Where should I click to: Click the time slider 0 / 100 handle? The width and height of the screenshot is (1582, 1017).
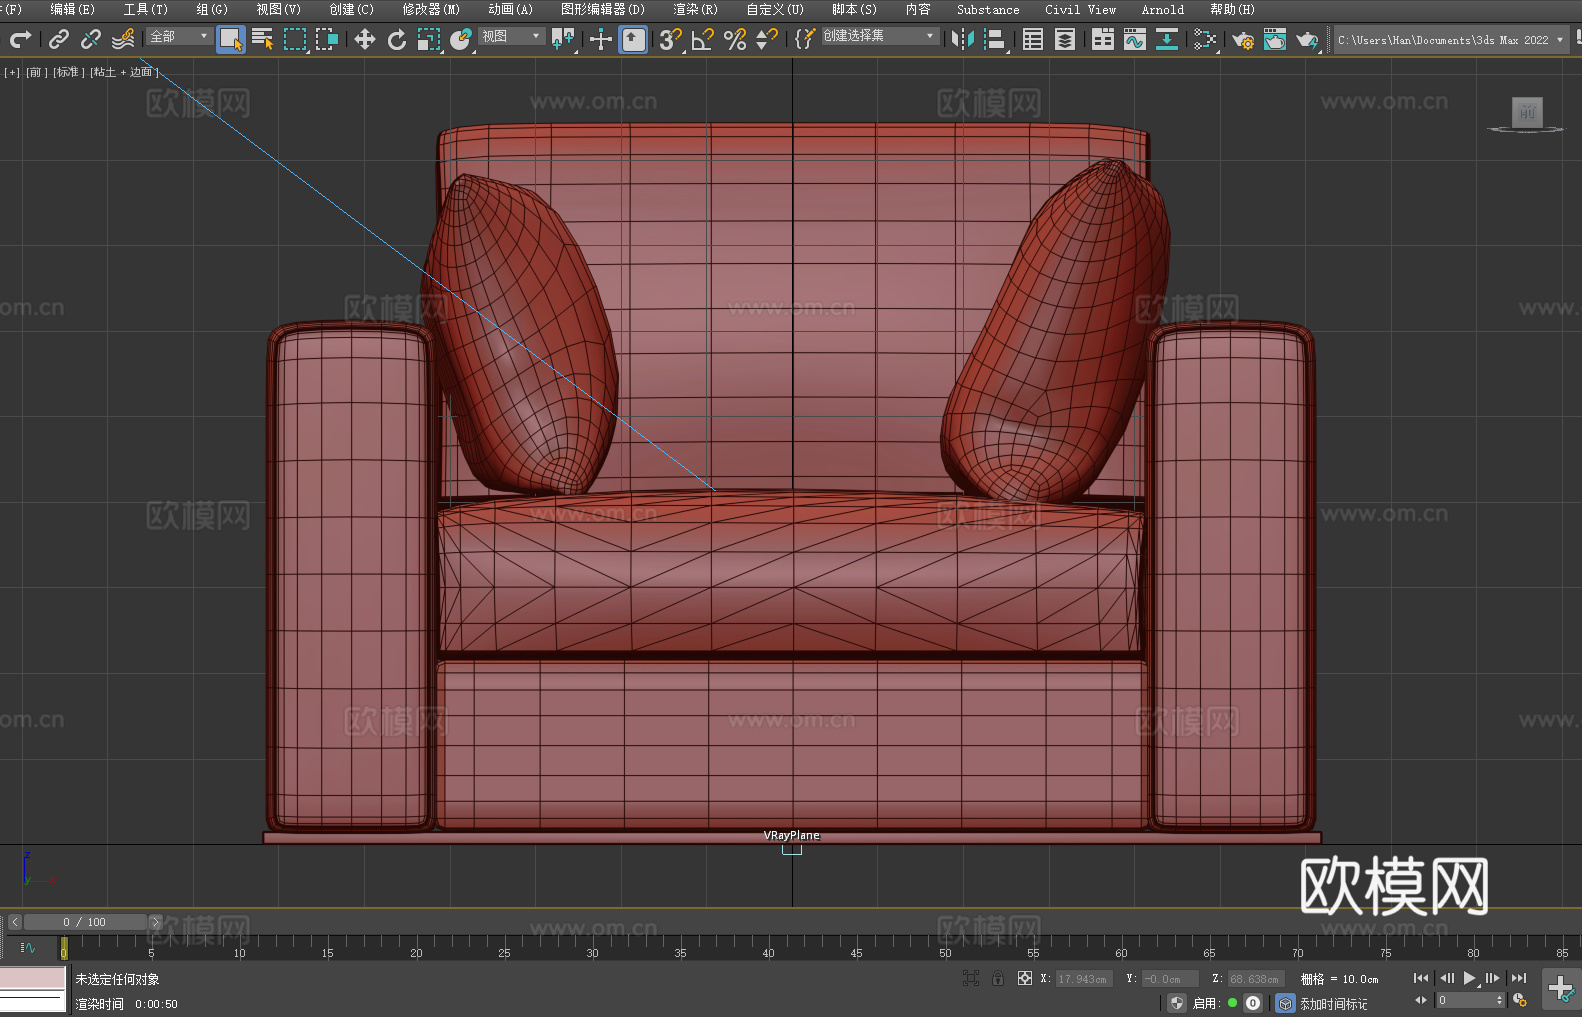85,922
